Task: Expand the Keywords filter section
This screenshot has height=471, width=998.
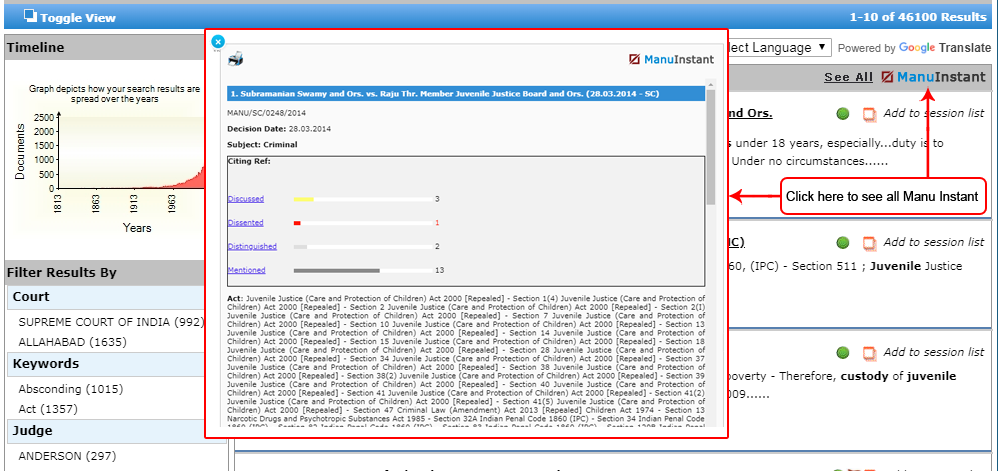Action: click(46, 364)
